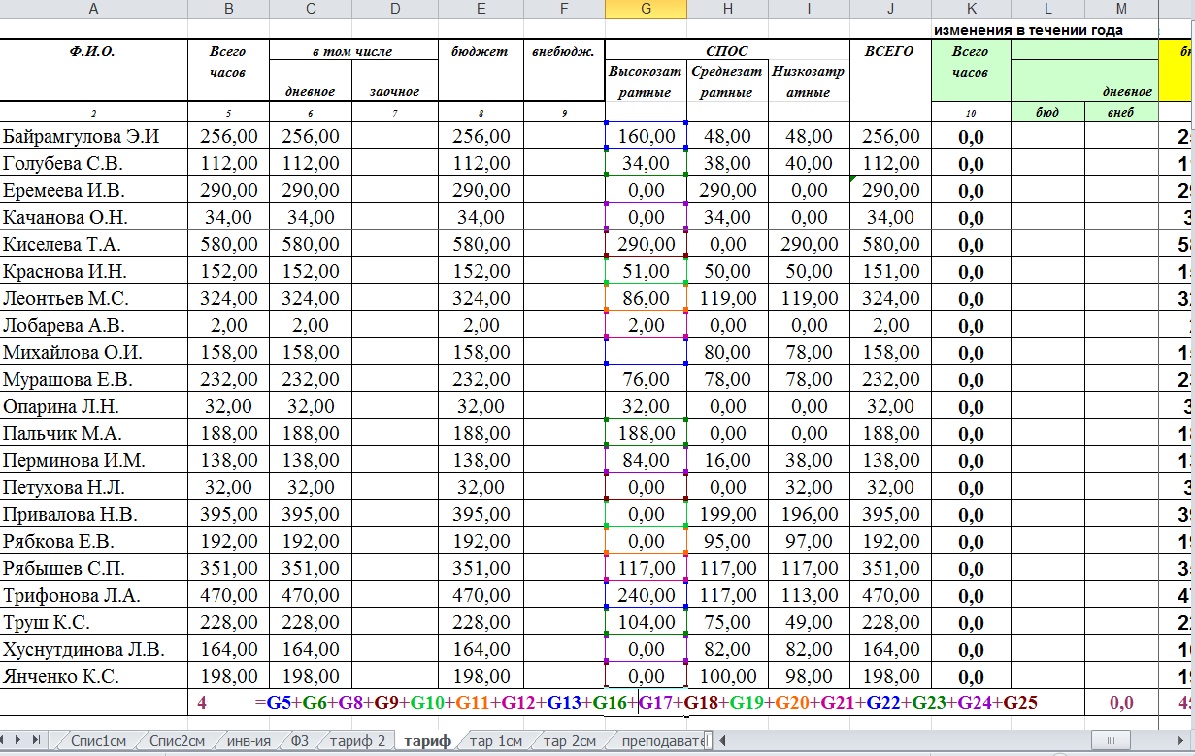Image resolution: width=1195 pixels, height=756 pixels.
Task: Click the green бюд subheader cell
Action: point(1047,112)
